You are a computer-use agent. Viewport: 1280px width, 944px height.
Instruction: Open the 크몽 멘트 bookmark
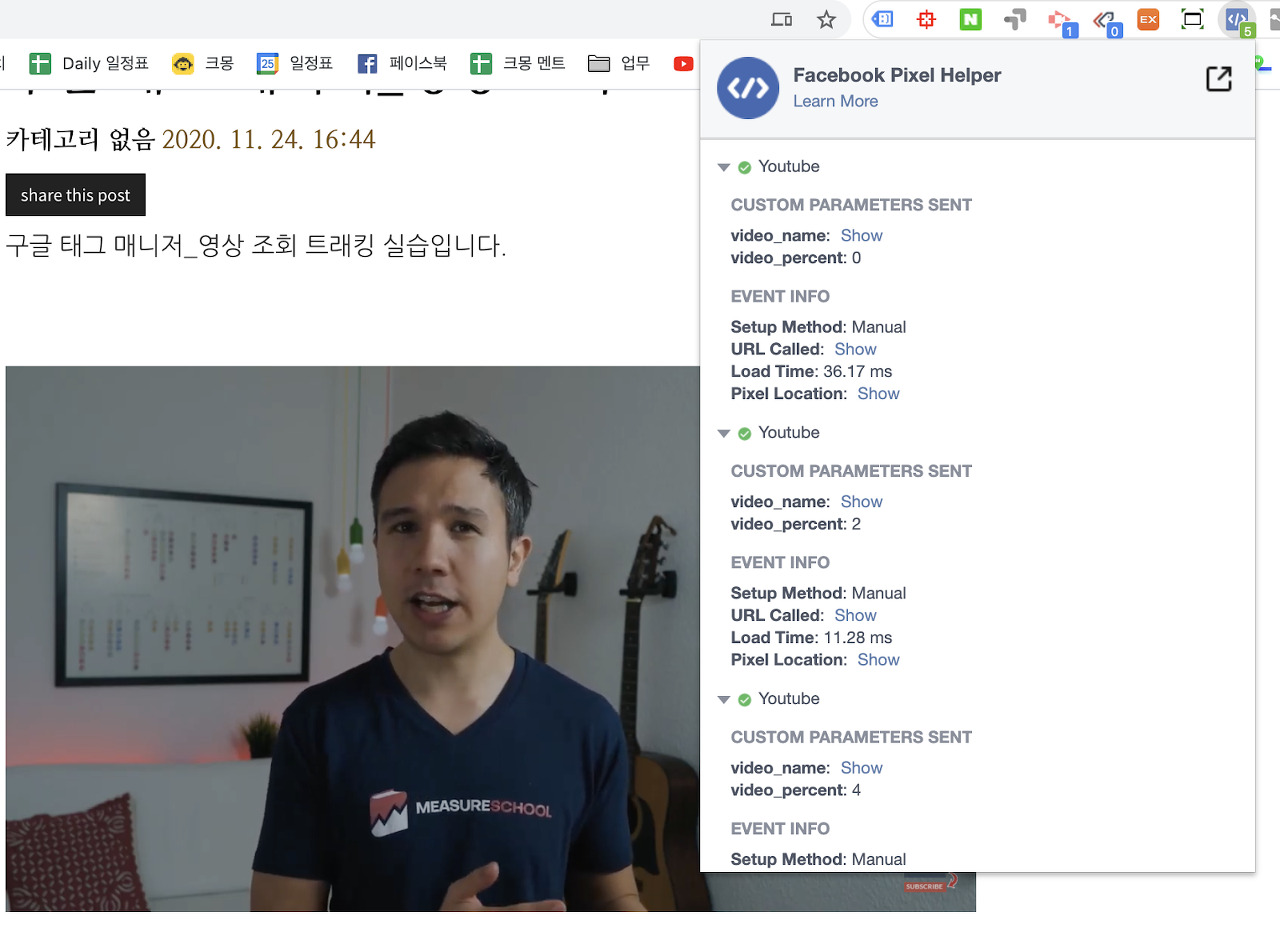coord(518,64)
